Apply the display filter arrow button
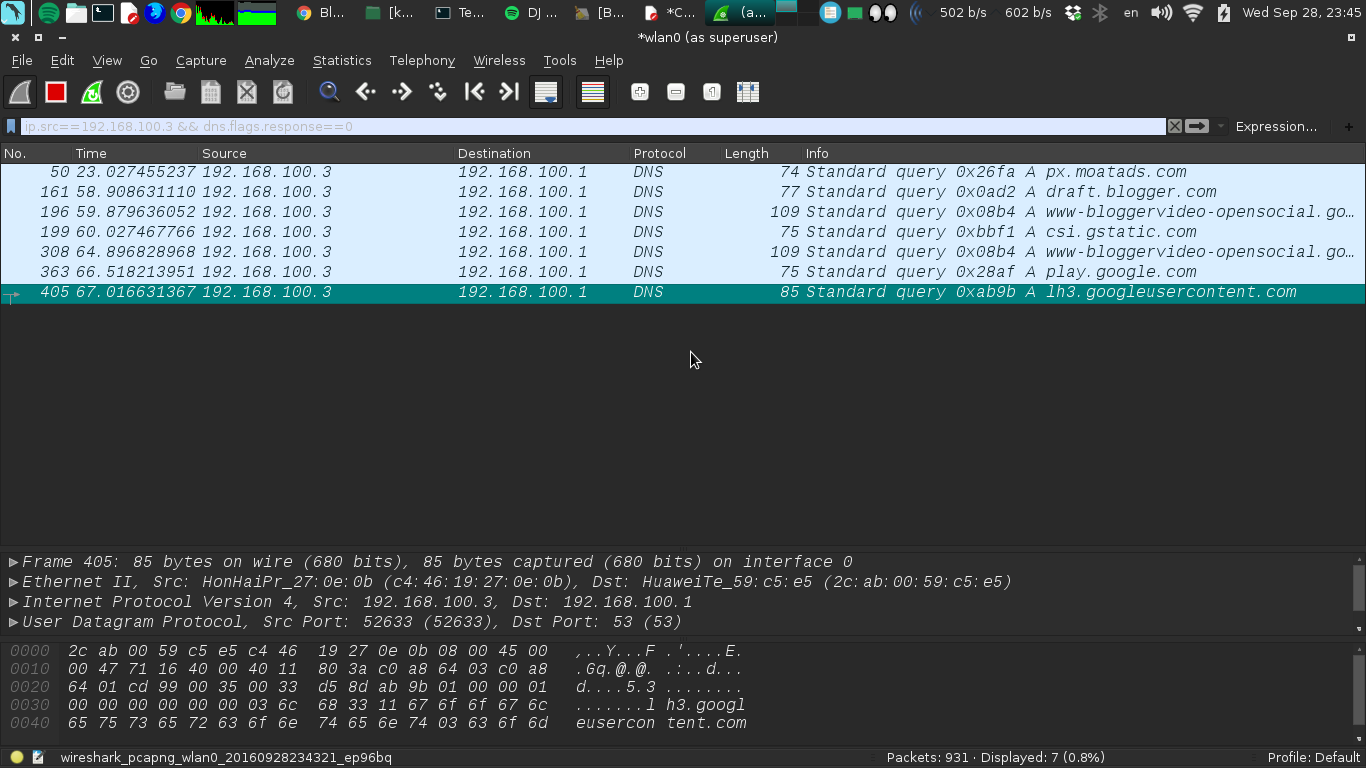The height and width of the screenshot is (768, 1366). 1197,127
